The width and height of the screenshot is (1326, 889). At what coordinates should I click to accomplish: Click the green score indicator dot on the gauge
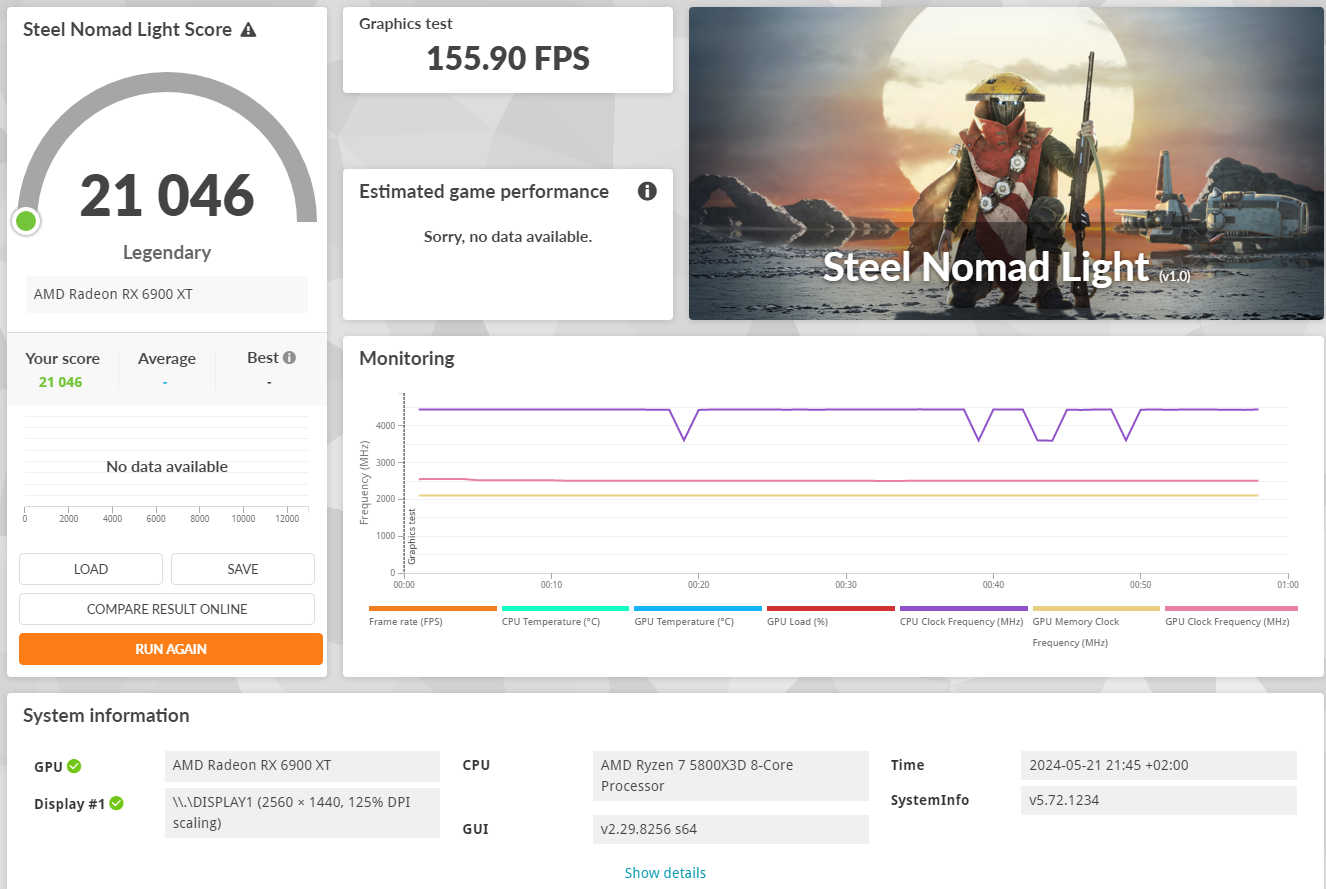26,221
